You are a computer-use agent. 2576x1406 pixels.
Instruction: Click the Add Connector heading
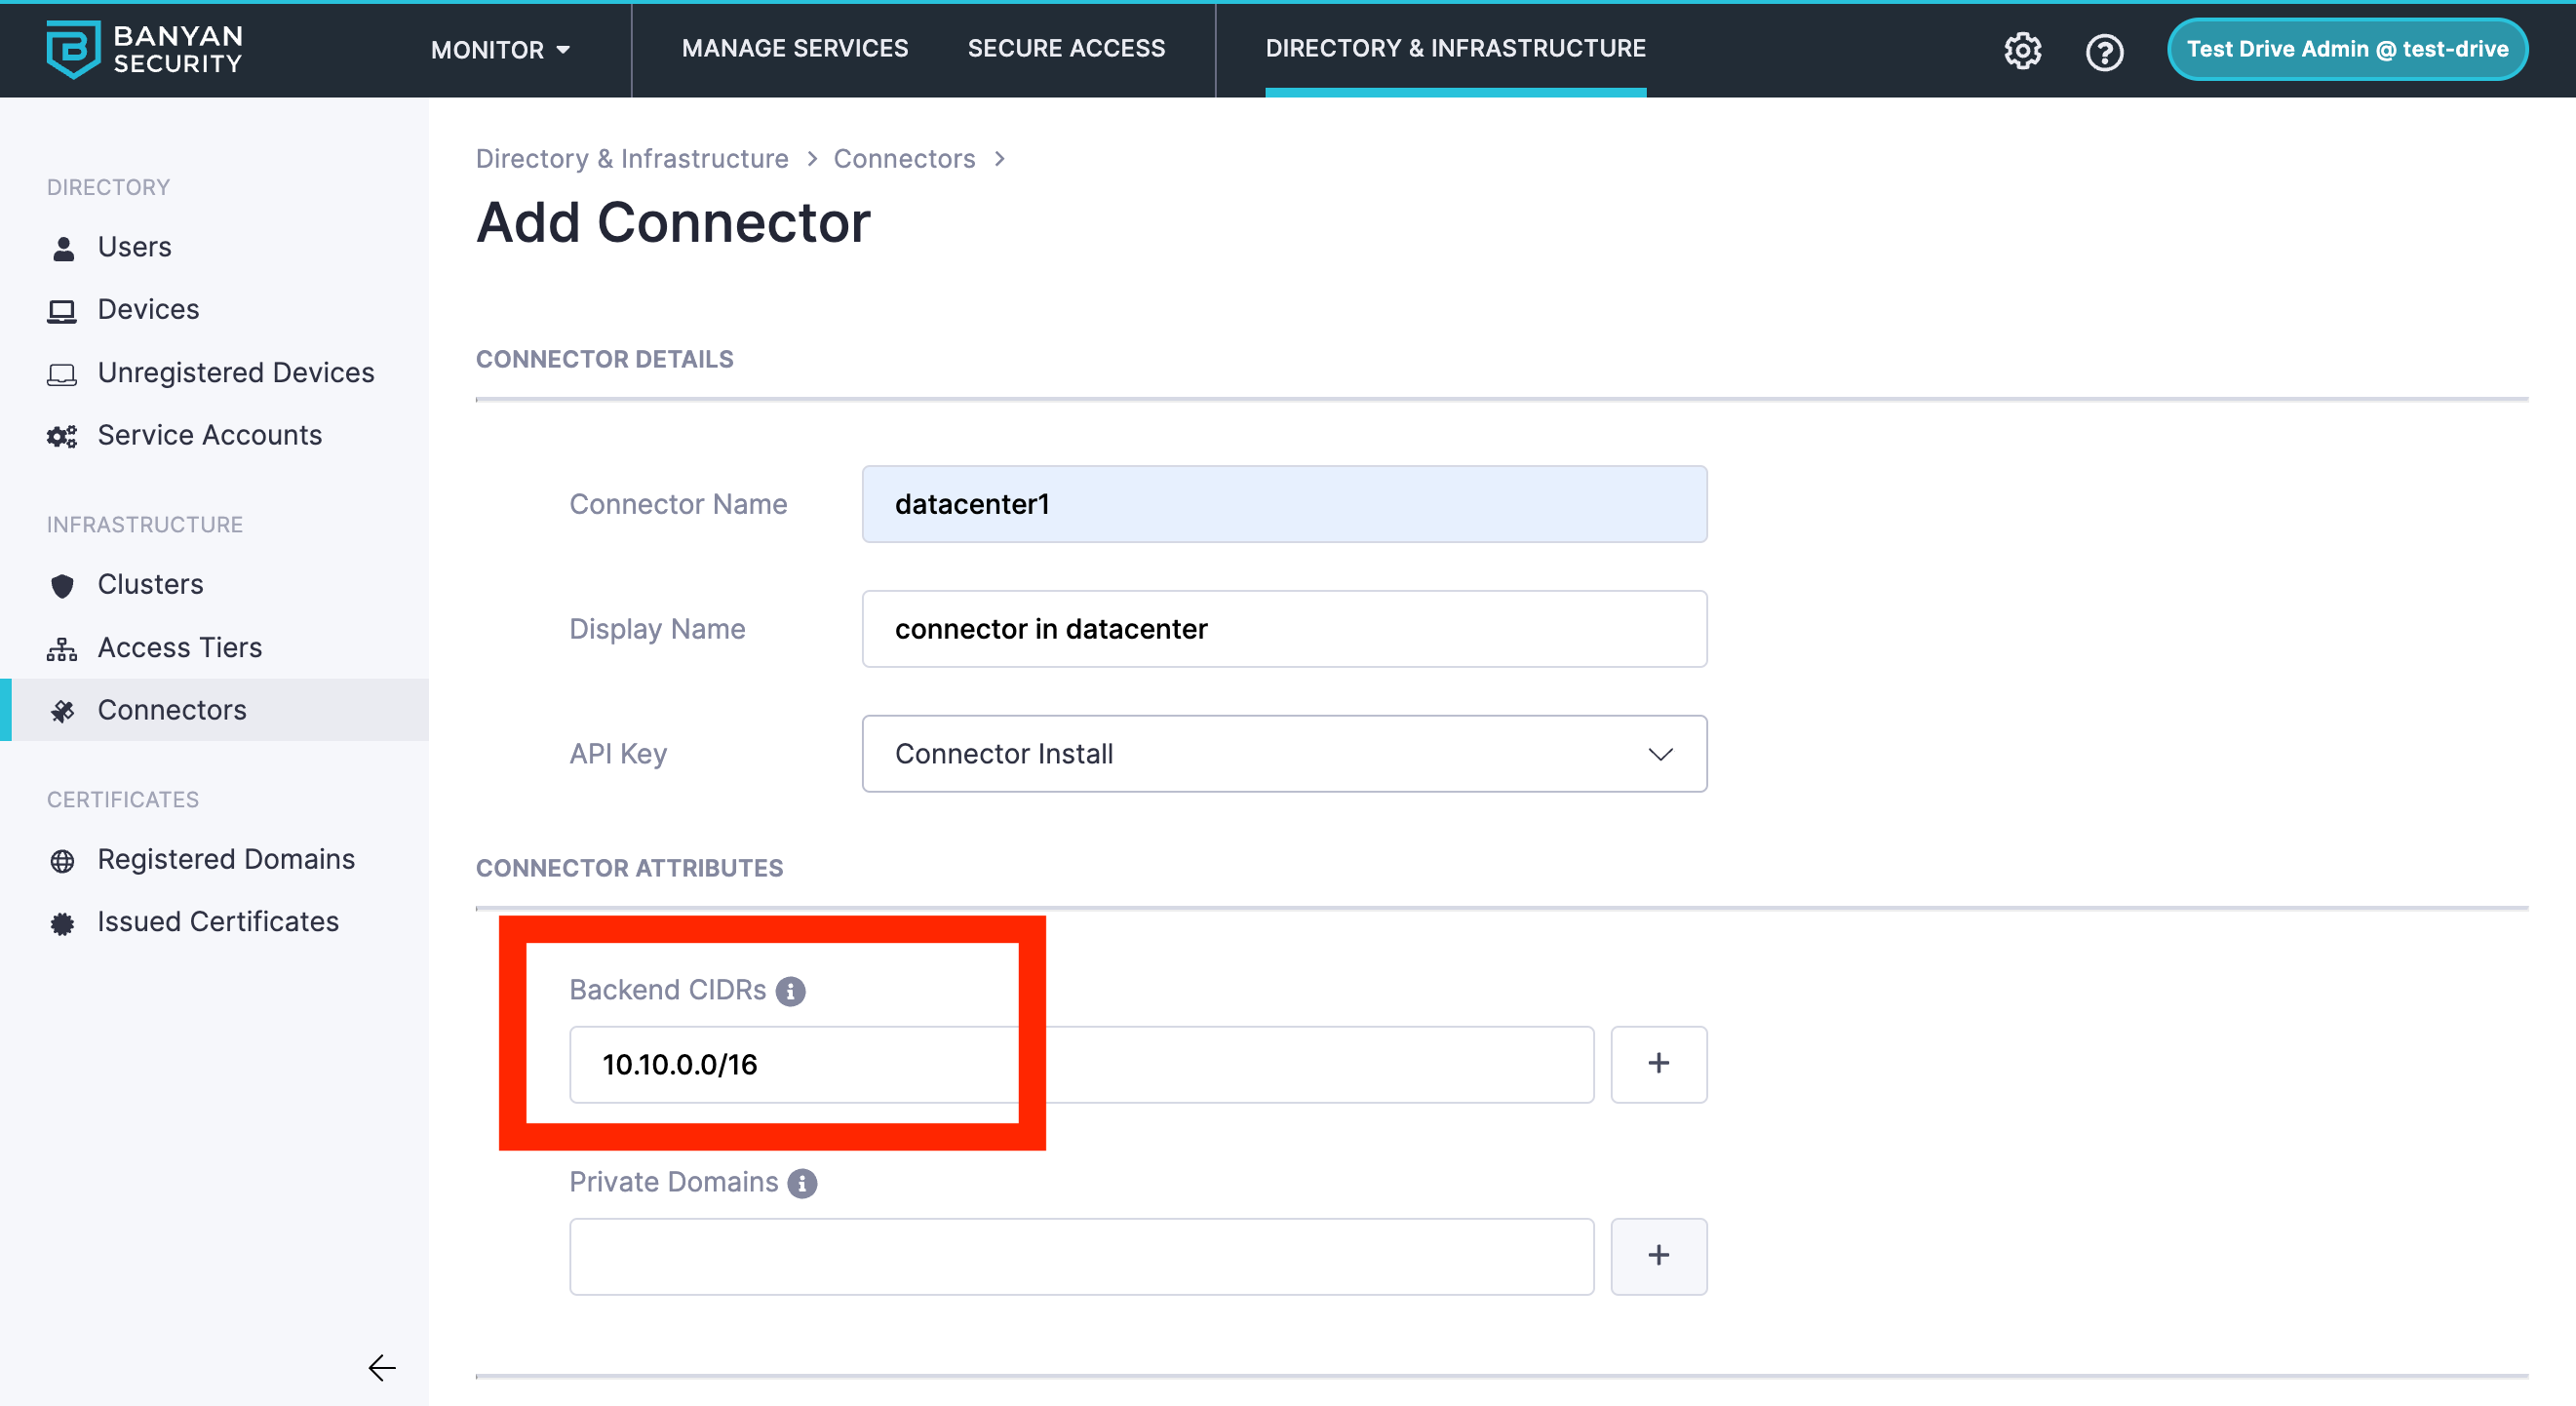pos(673,222)
